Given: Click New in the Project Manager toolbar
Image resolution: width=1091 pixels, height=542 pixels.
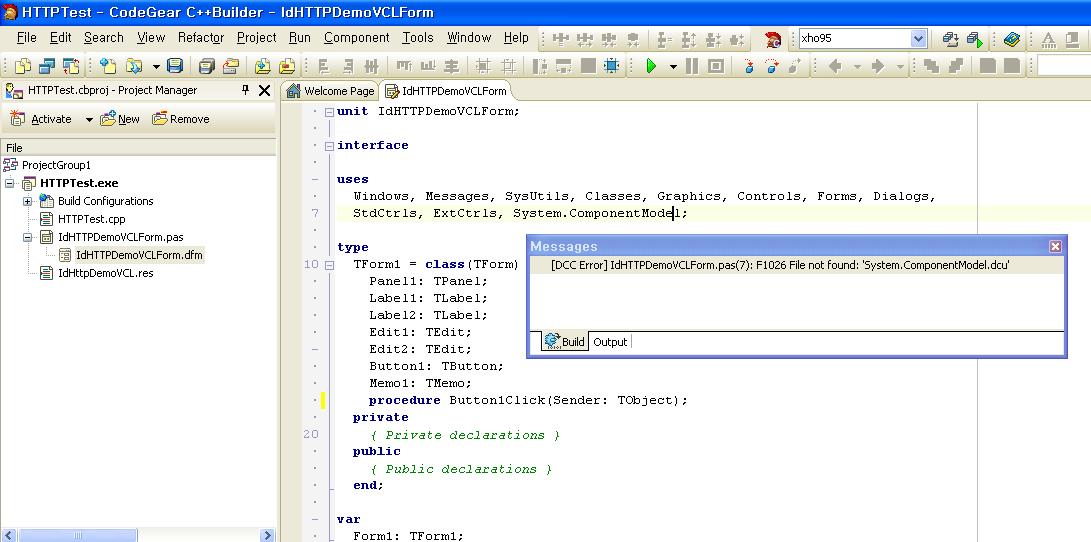Looking at the screenshot, I should 120,119.
